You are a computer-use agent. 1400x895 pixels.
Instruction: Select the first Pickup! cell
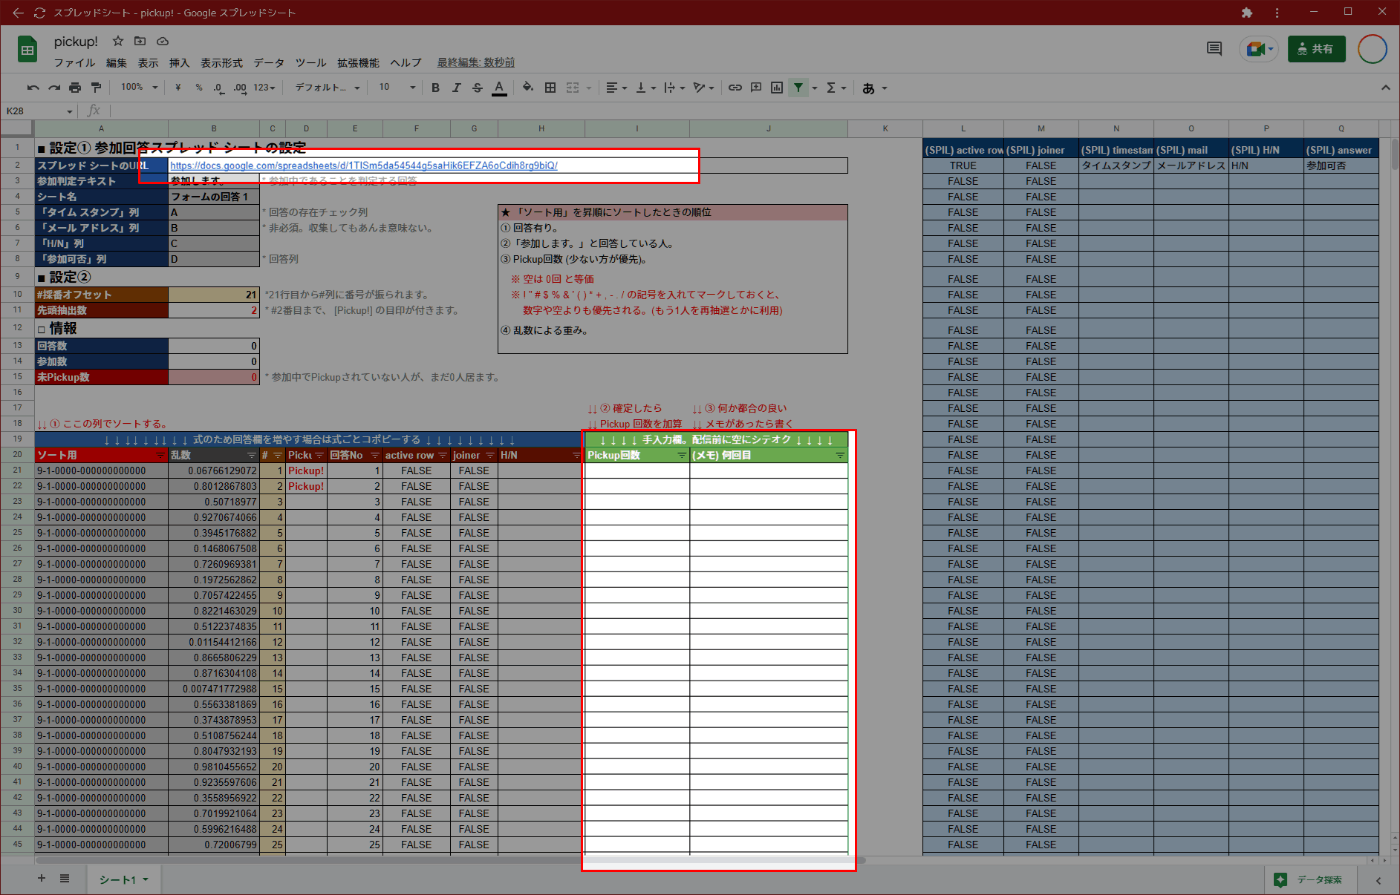[306, 471]
